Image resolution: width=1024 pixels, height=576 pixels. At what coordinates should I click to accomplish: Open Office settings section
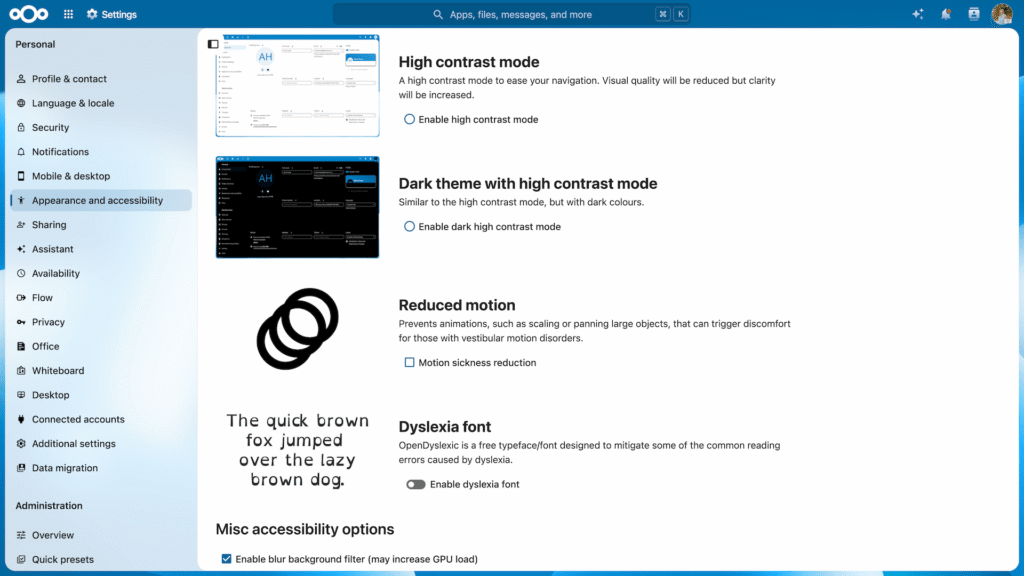click(x=101, y=346)
